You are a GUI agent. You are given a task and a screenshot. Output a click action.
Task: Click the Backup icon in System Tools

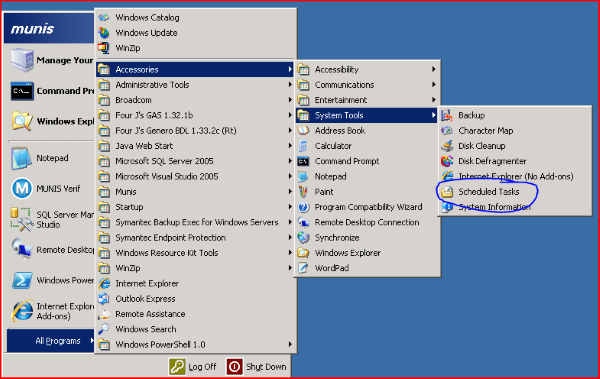447,115
